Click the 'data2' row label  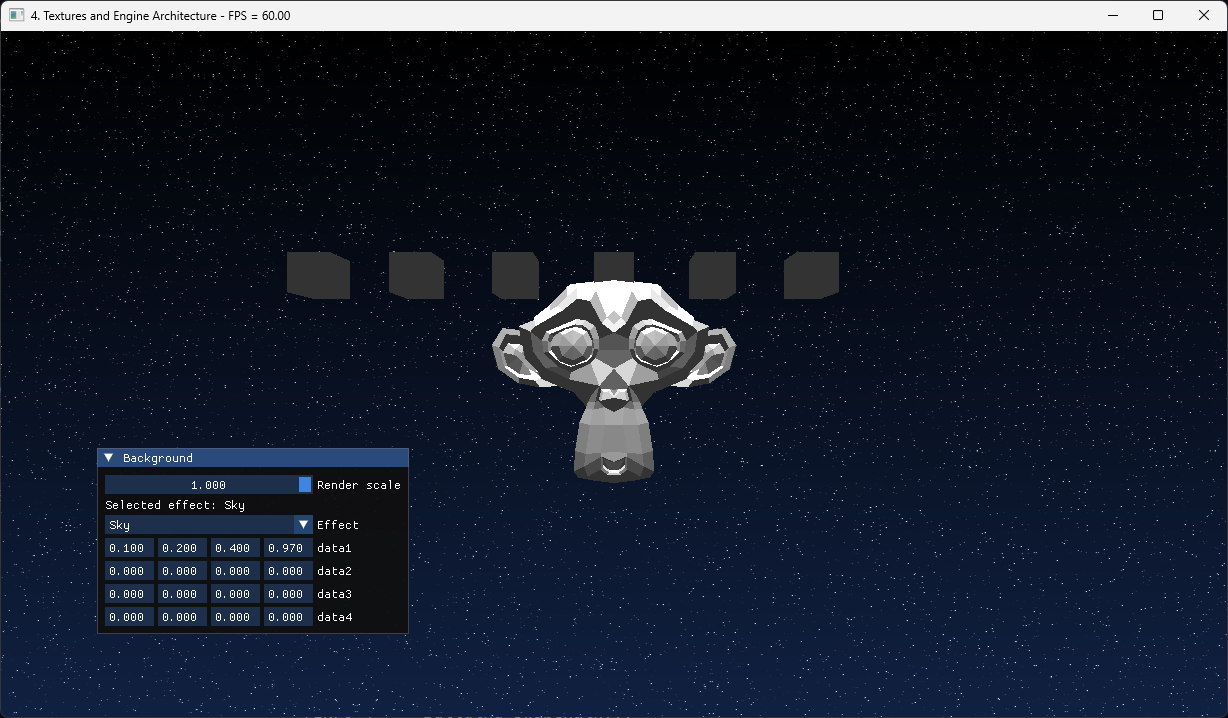tap(335, 571)
